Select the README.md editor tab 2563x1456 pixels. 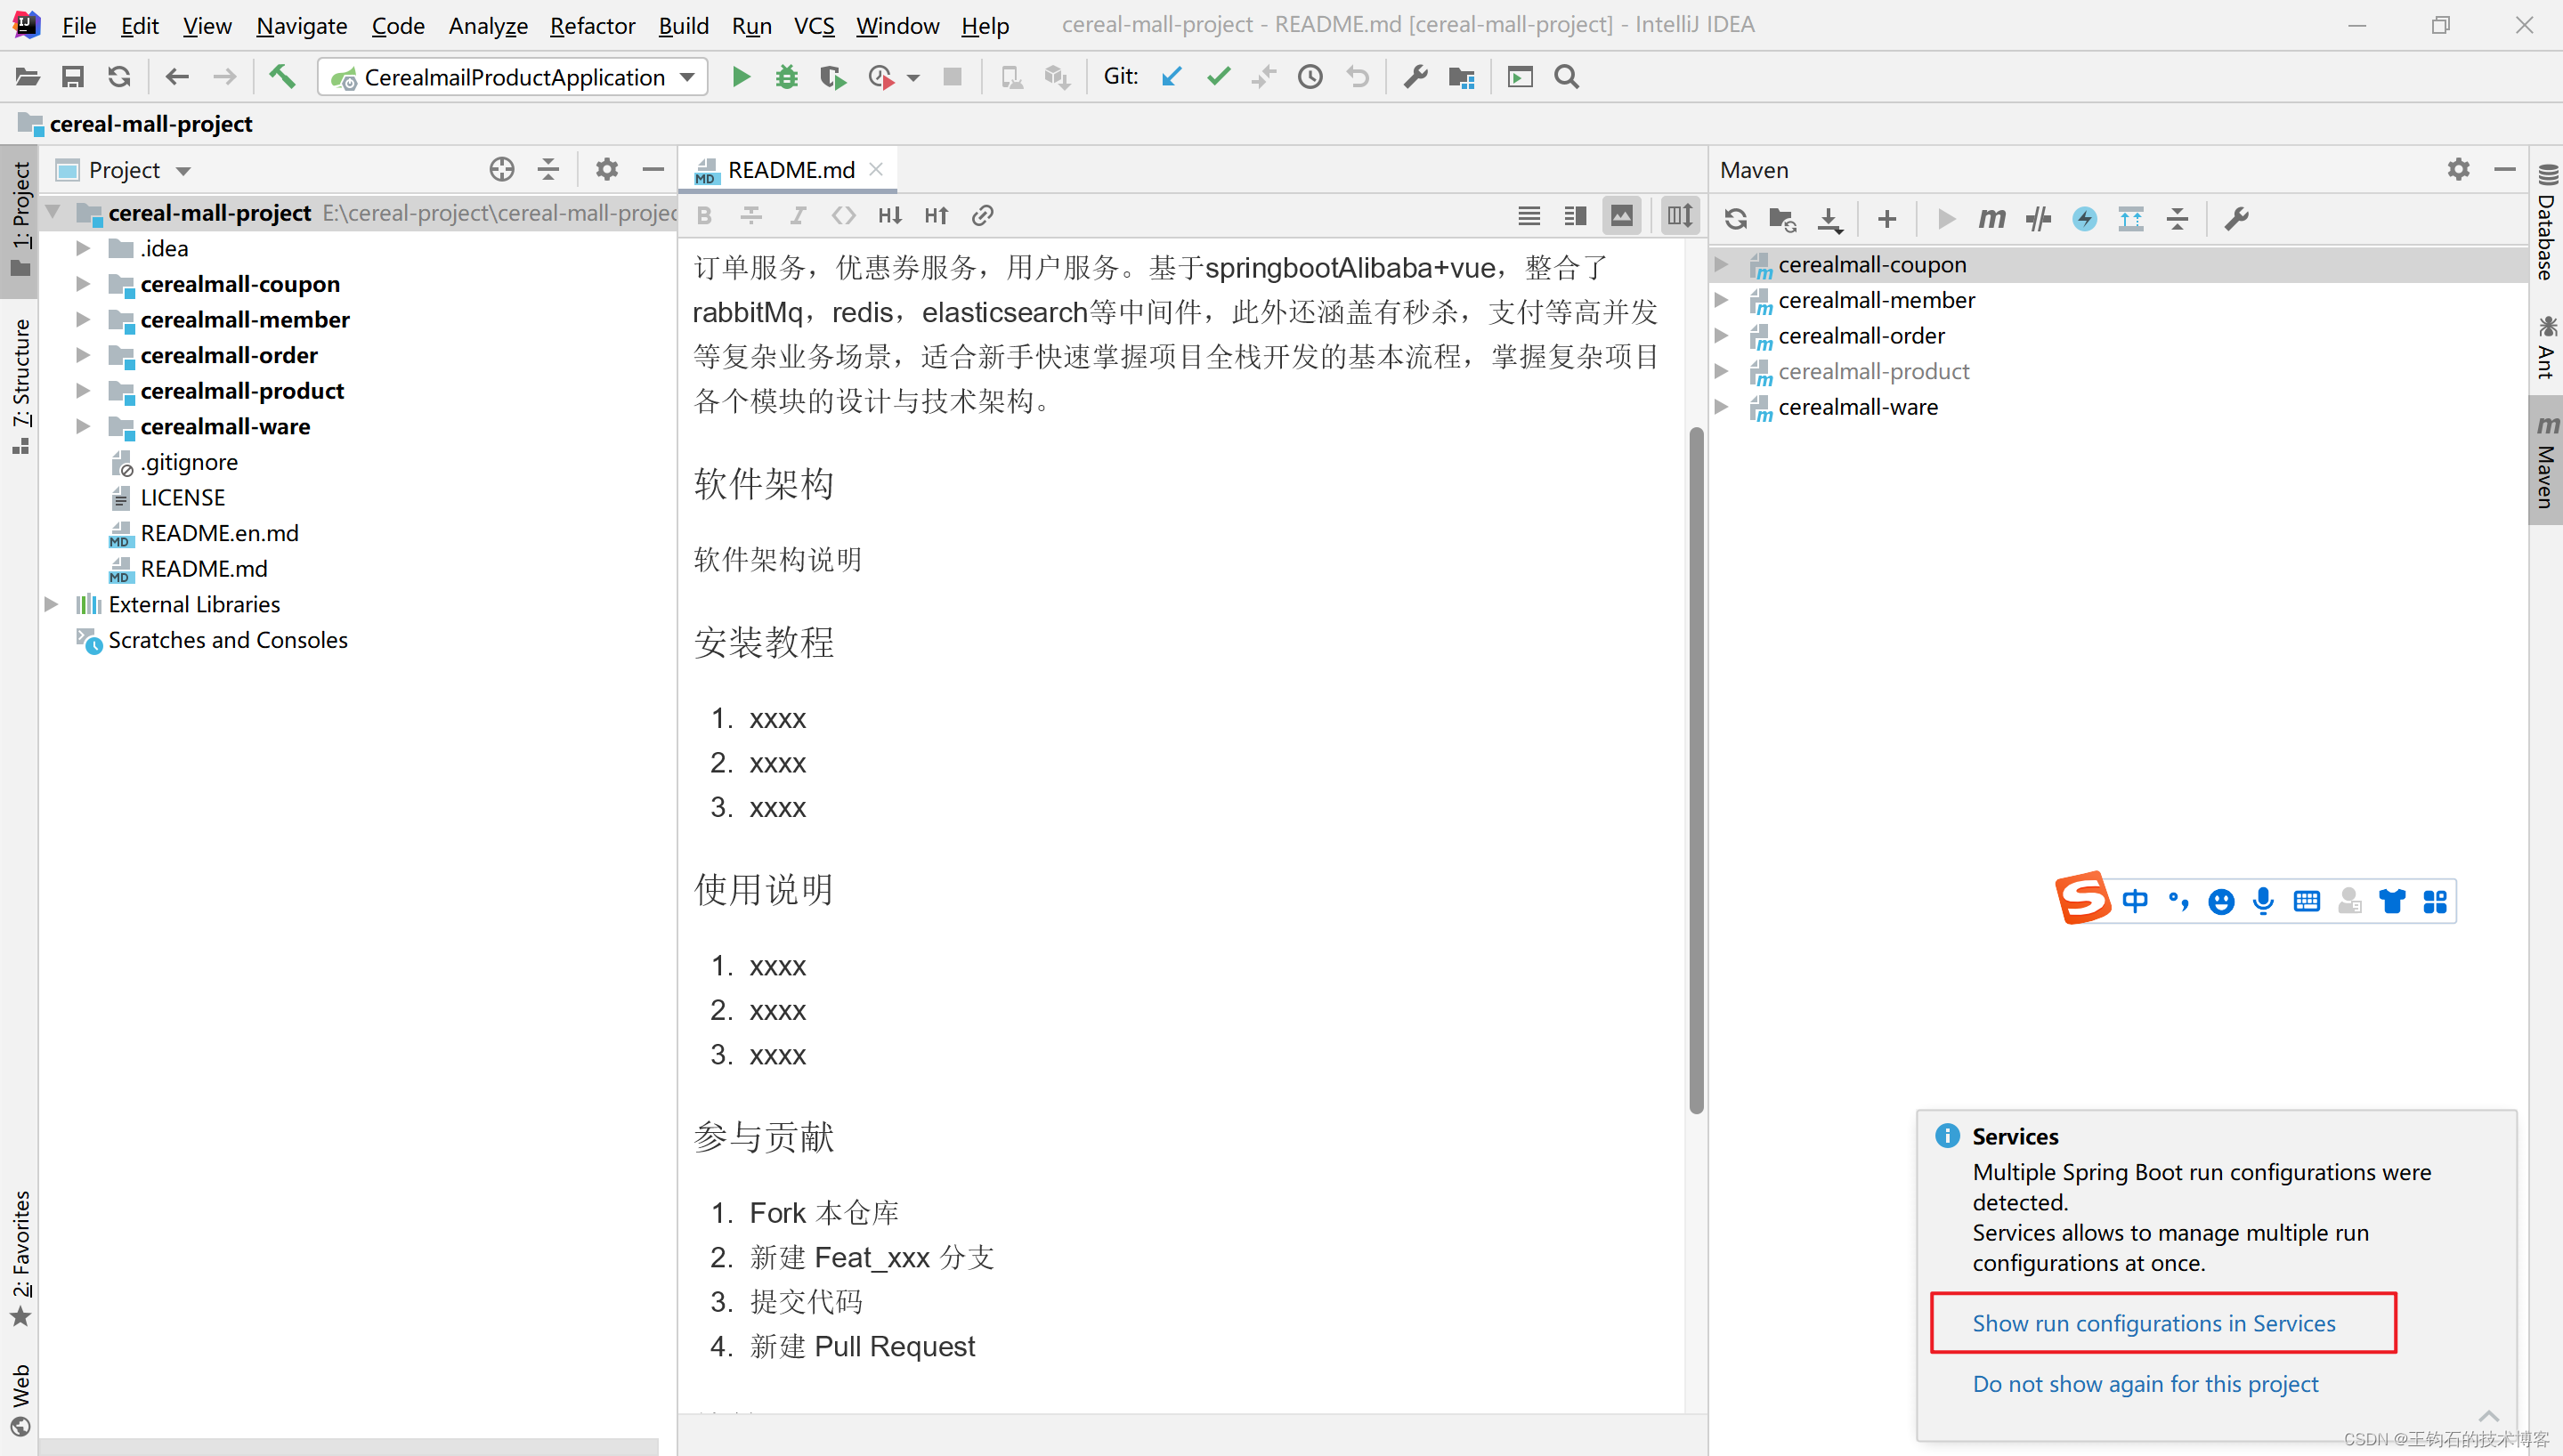click(x=790, y=170)
